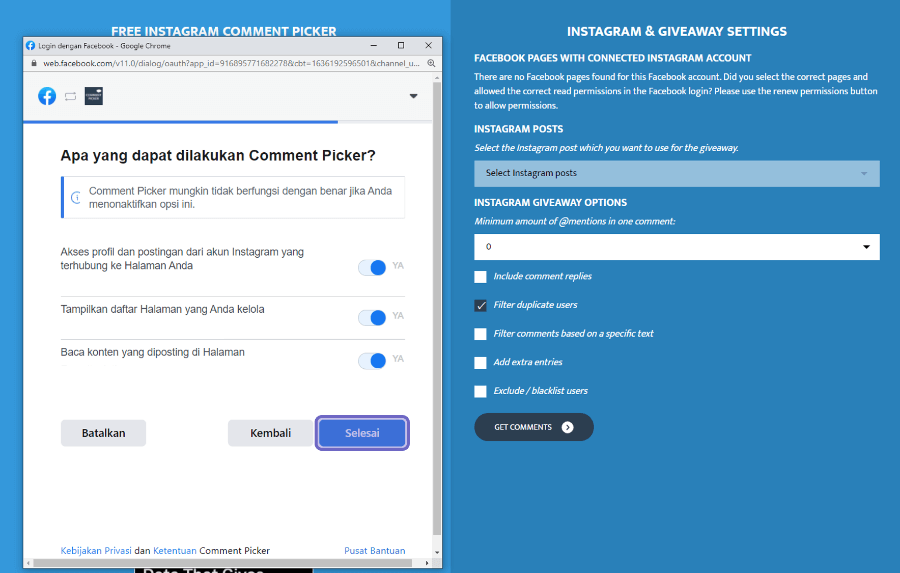This screenshot has height=573, width=900.
Task: Uncheck Filter duplicate users checkbox
Action: 480,305
